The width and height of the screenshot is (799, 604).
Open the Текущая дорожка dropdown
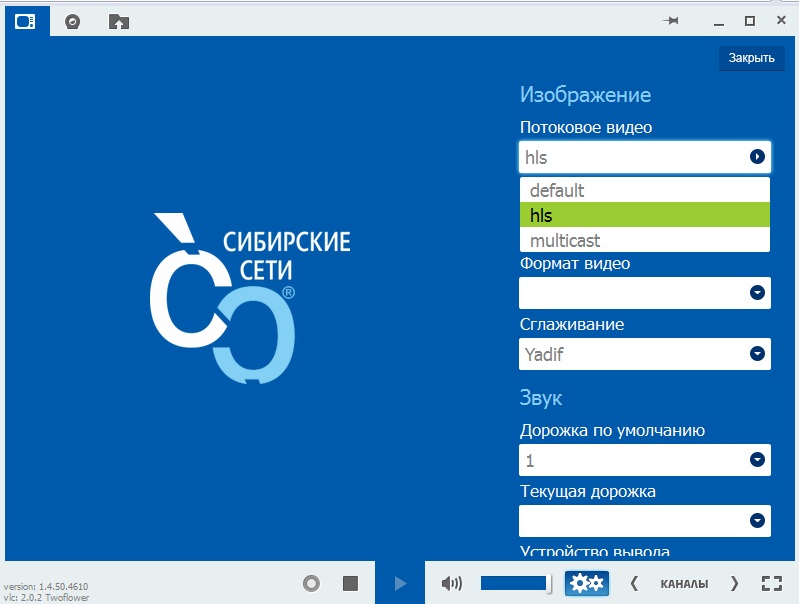pos(645,520)
